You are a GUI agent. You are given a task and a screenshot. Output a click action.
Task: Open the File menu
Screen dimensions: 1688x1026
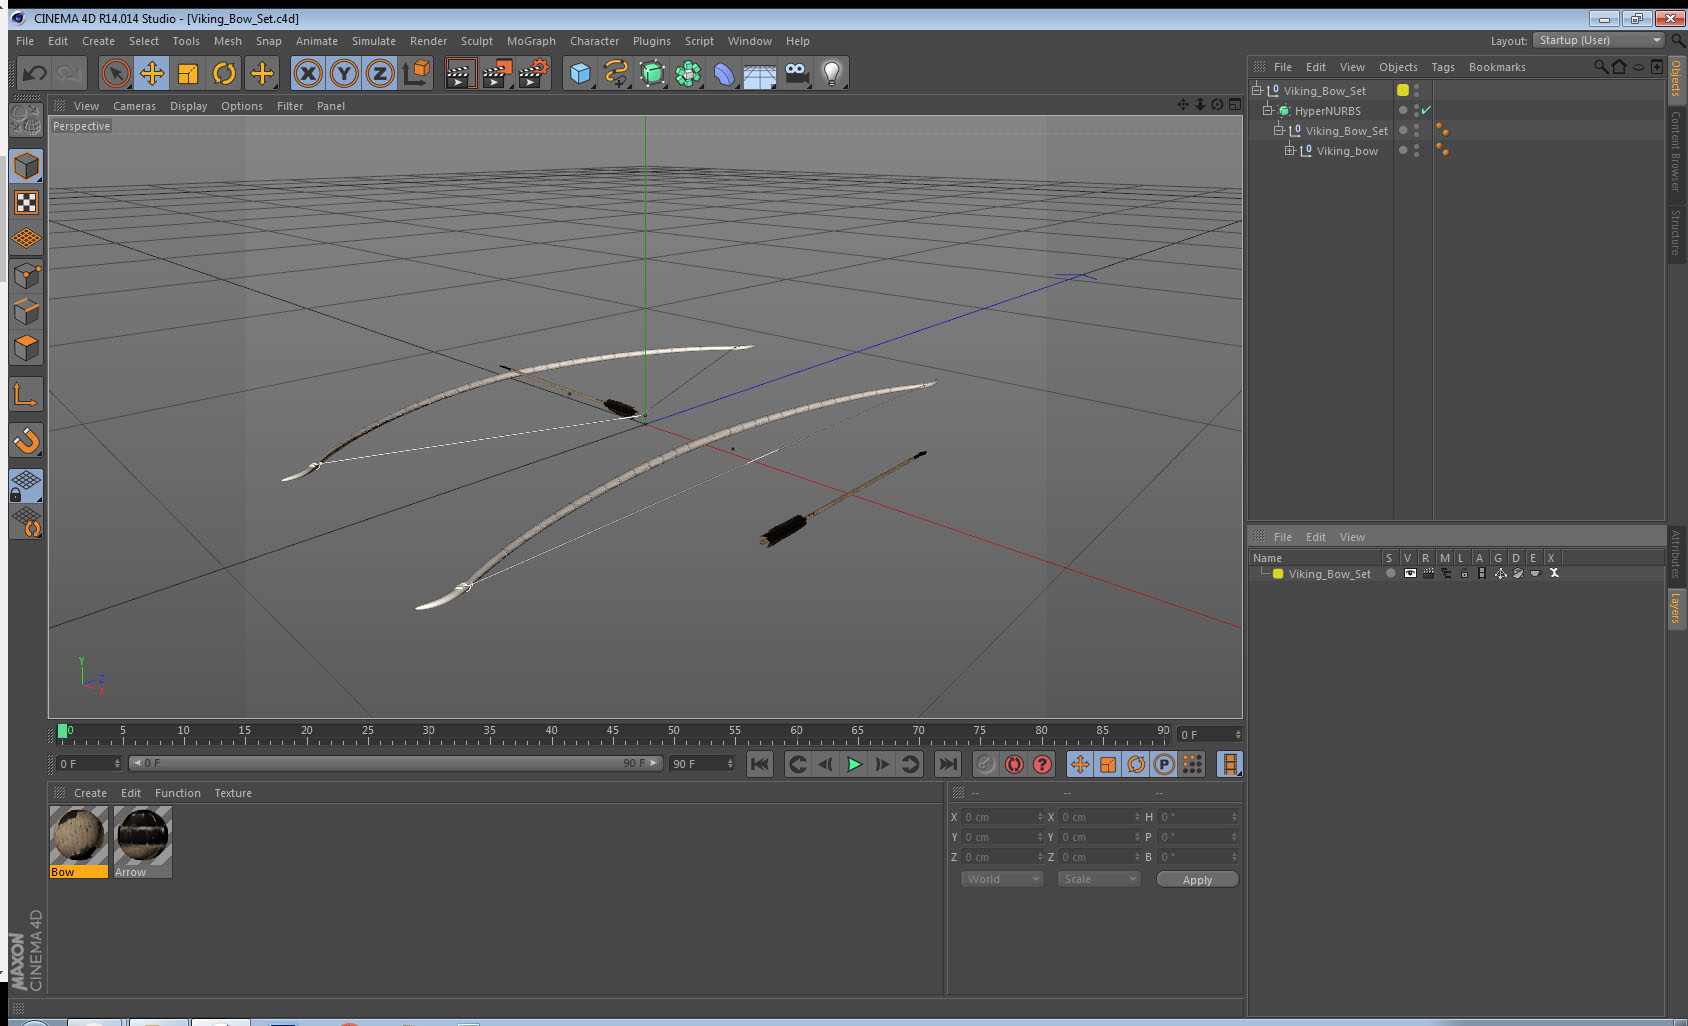[x=25, y=41]
